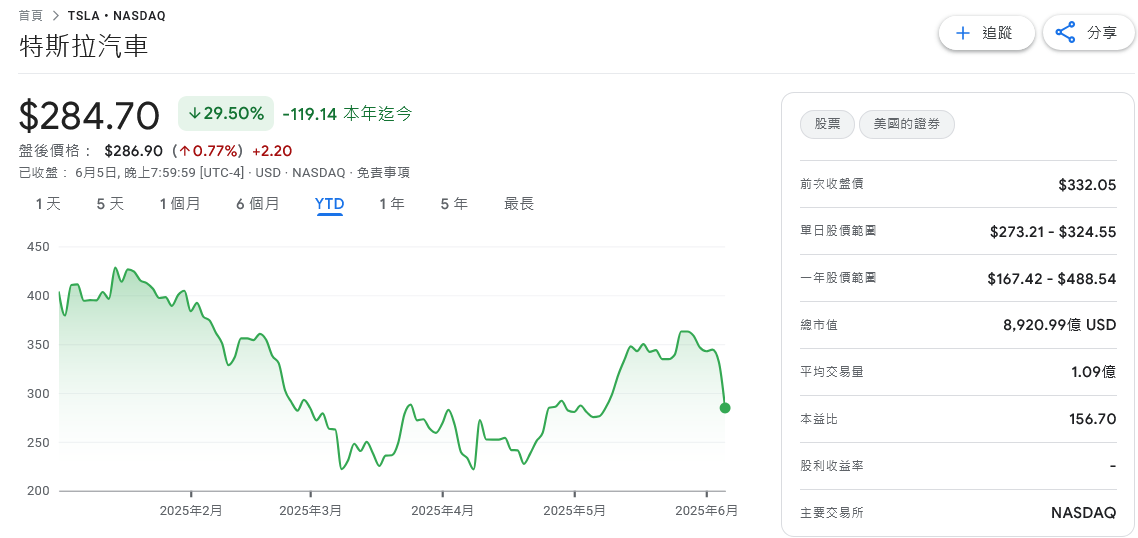This screenshot has height=538, width=1138.
Task: Click the 2025年4月 axis label
Action: coord(443,511)
